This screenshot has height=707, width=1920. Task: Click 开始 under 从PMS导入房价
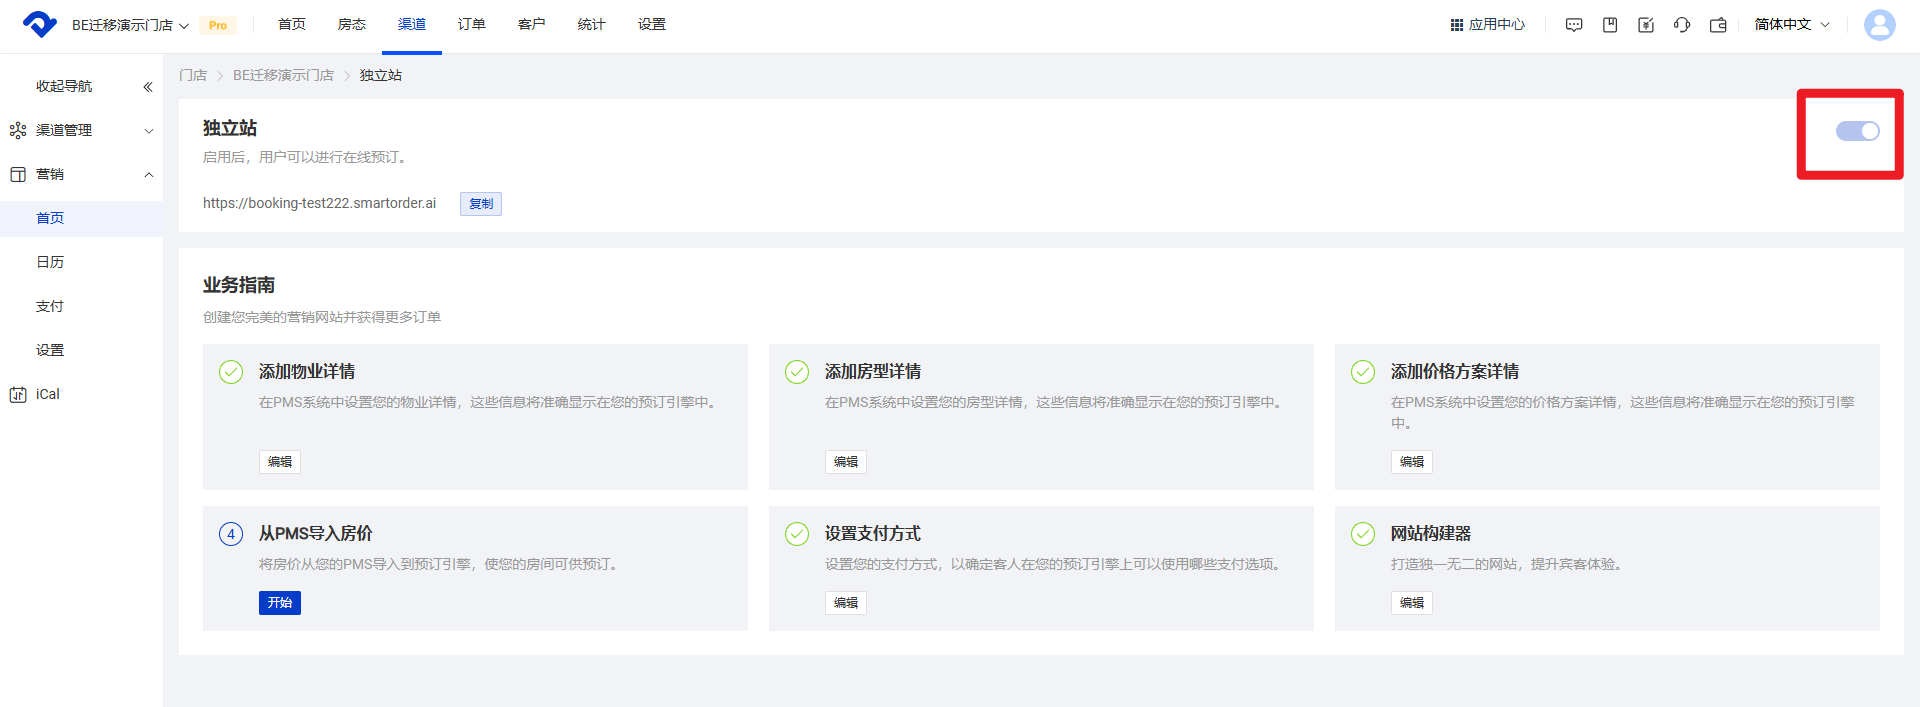[x=280, y=603]
